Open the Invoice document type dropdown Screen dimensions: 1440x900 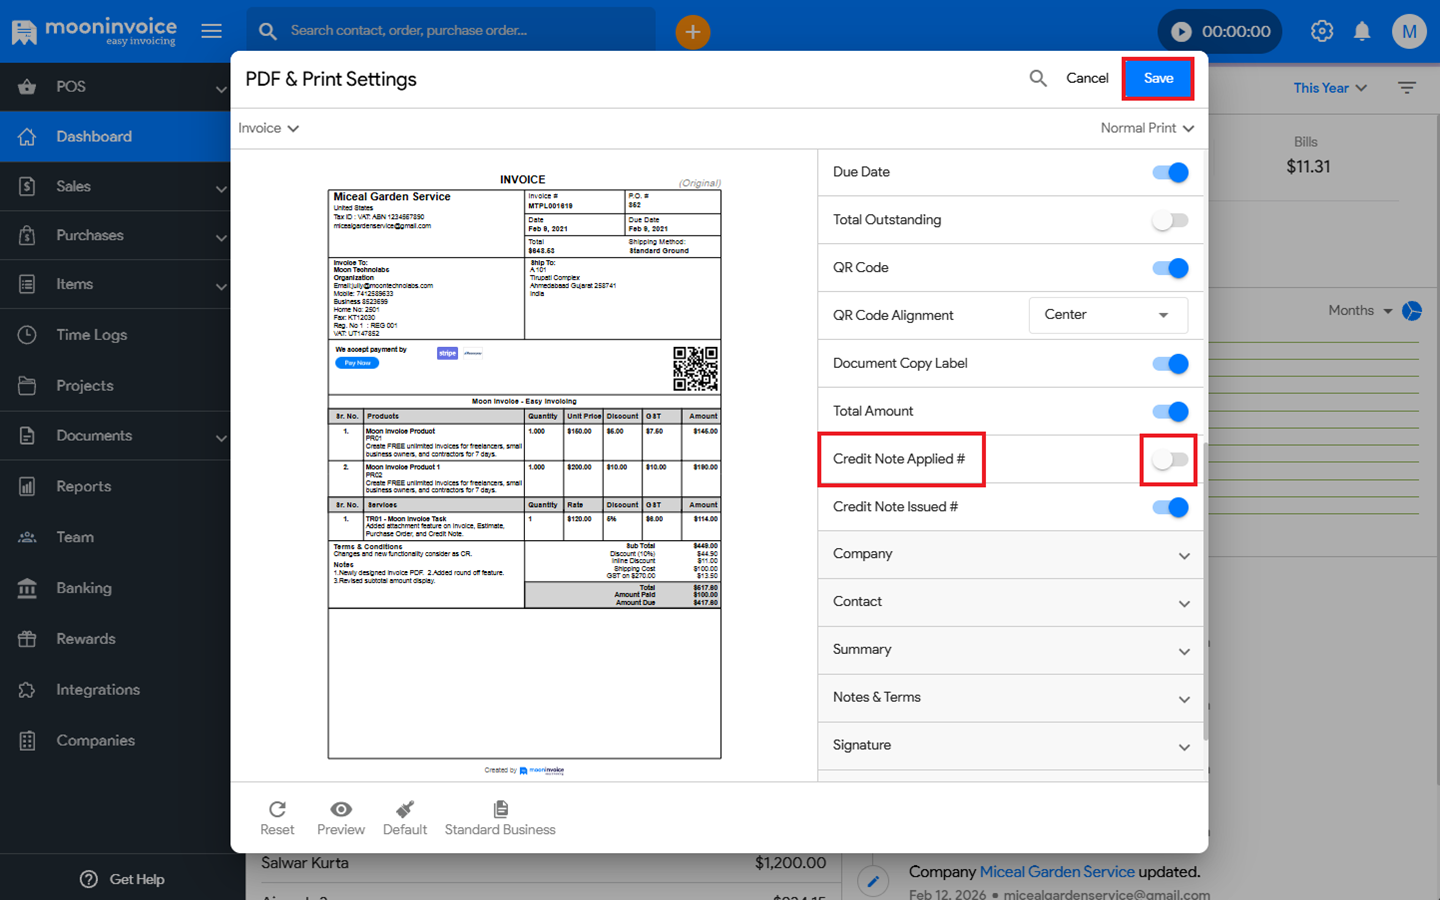[269, 128]
